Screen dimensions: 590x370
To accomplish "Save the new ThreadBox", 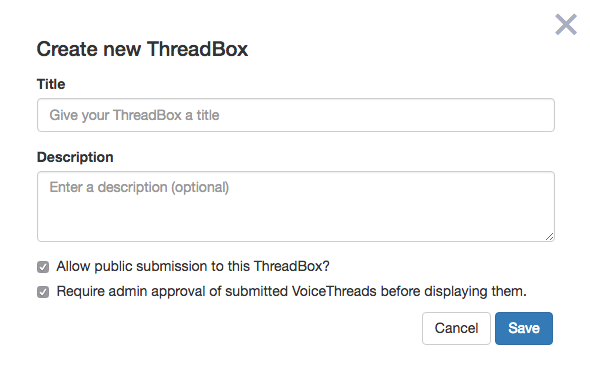I will pos(524,328).
